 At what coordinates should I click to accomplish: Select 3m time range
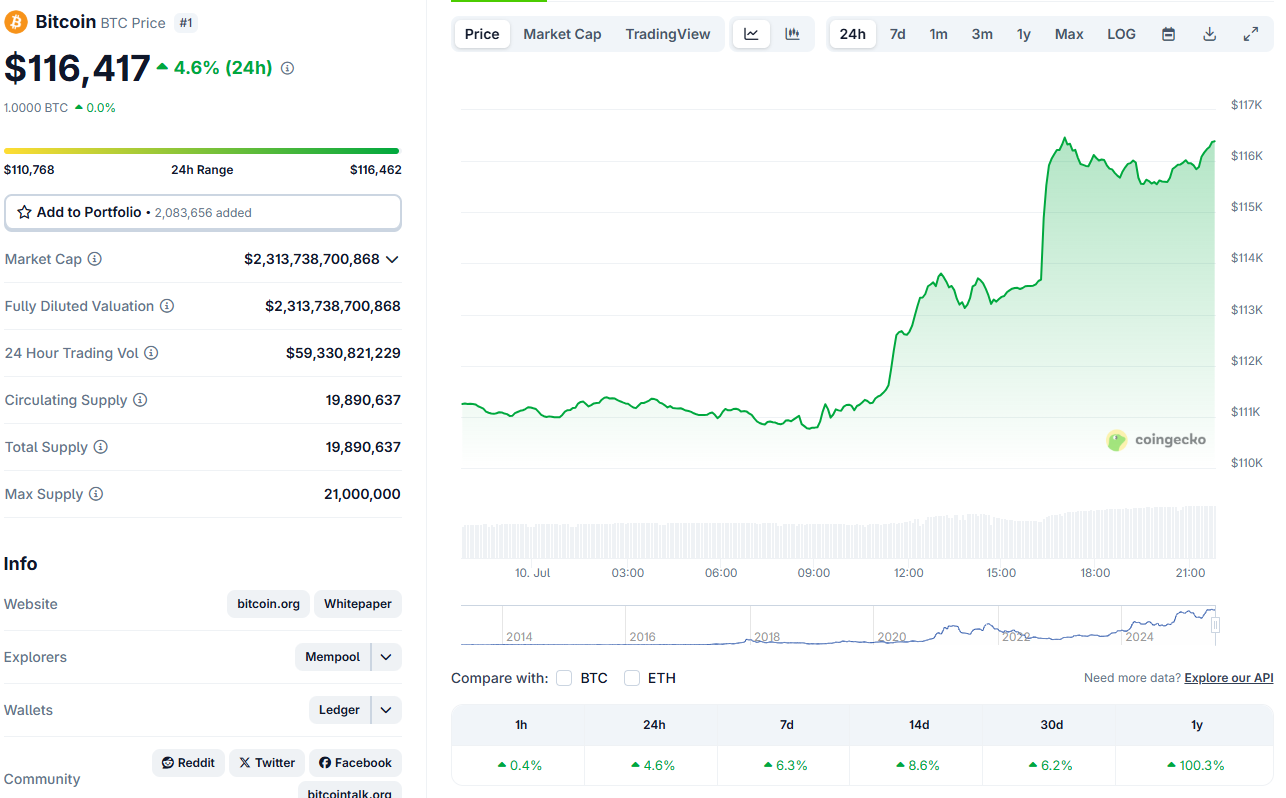point(982,34)
